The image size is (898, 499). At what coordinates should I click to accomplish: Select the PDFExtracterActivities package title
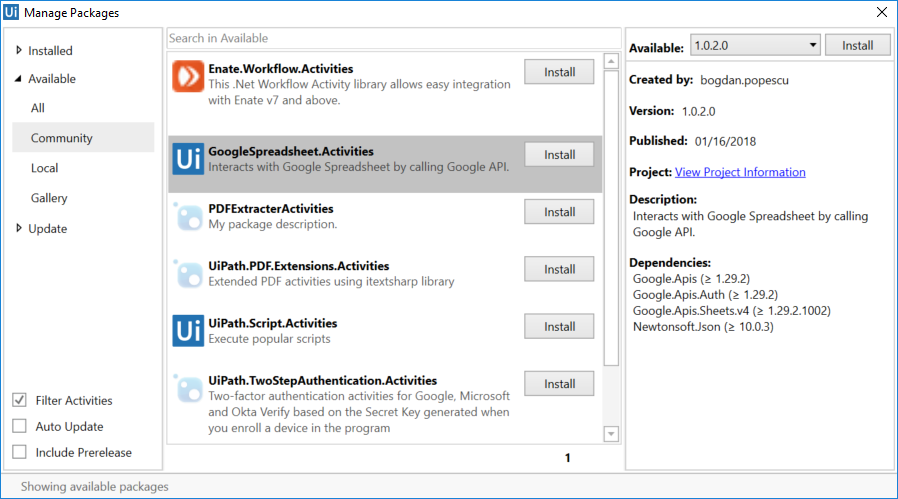(x=271, y=209)
